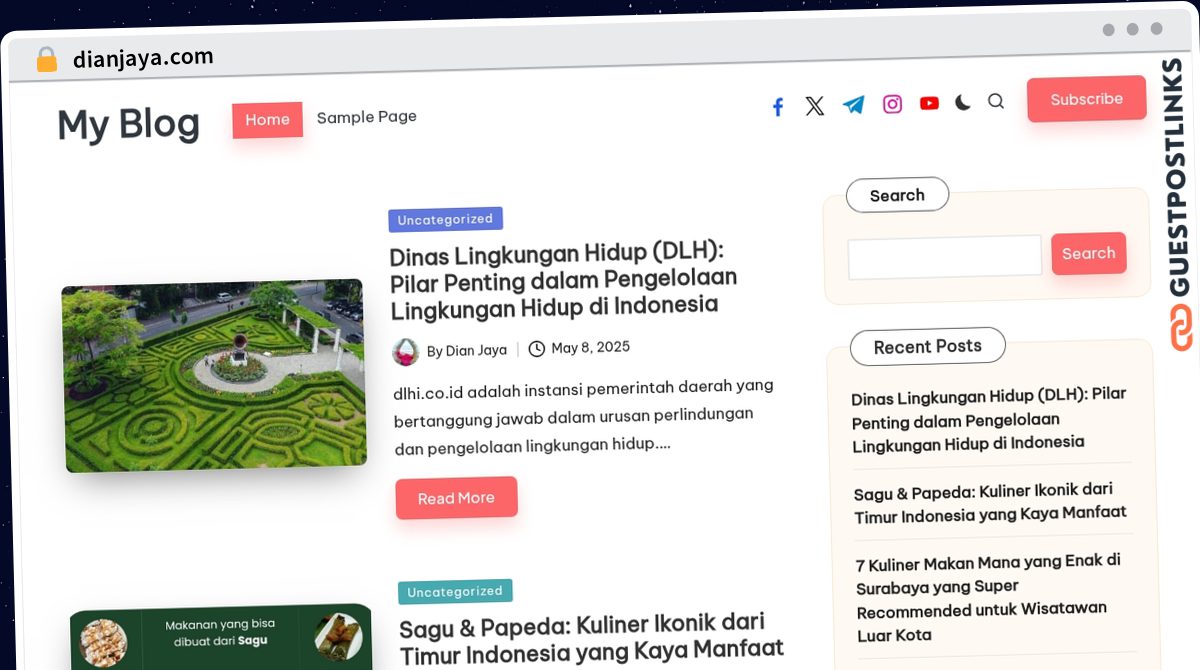Click the Dian Jaya author avatar
The image size is (1200, 670).
[405, 351]
